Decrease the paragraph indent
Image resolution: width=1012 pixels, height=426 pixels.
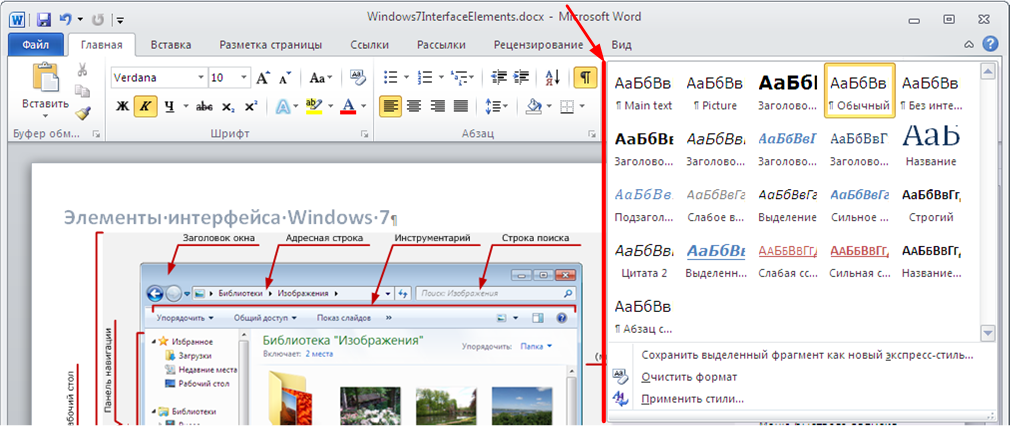click(499, 78)
